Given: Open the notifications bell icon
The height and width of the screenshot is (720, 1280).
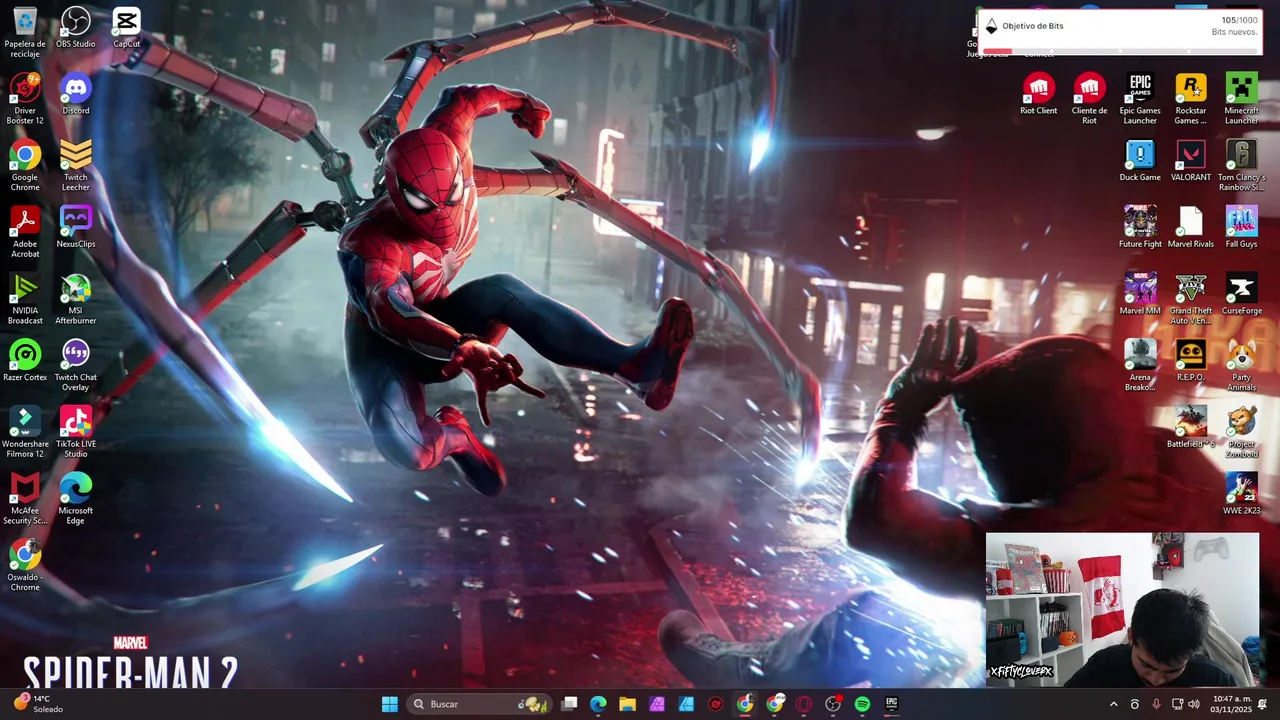Looking at the screenshot, I should pos(1263,704).
